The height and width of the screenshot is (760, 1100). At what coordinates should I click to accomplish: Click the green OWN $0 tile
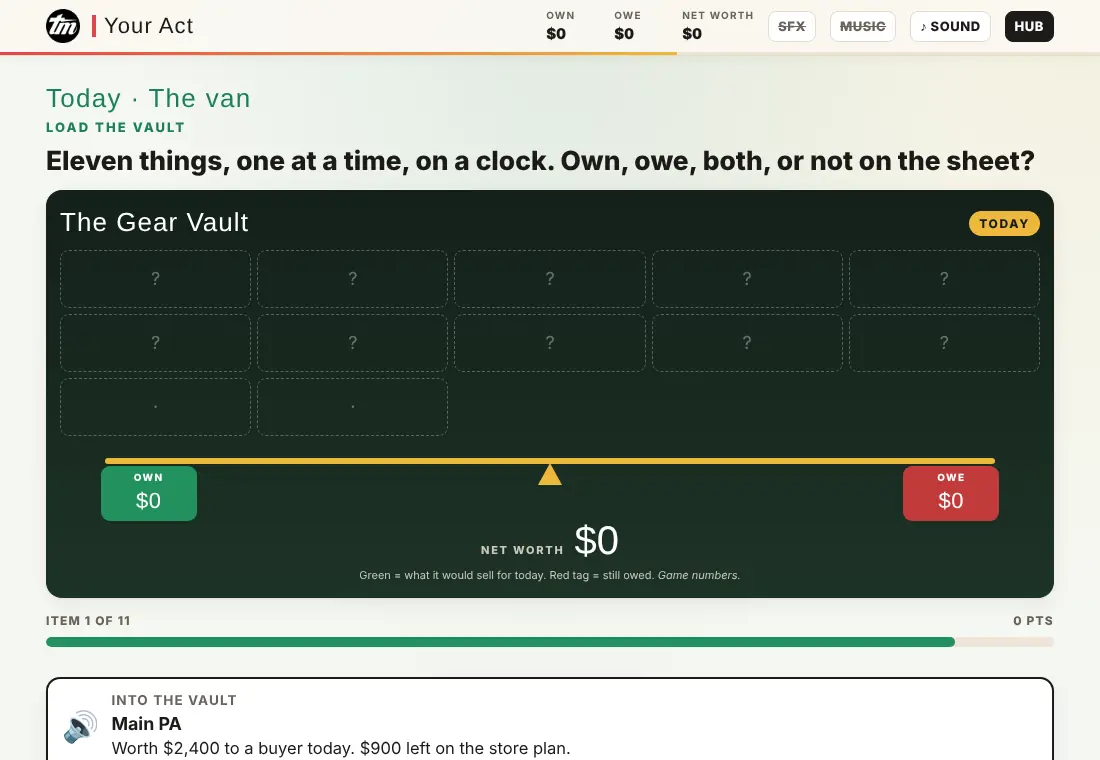(149, 493)
